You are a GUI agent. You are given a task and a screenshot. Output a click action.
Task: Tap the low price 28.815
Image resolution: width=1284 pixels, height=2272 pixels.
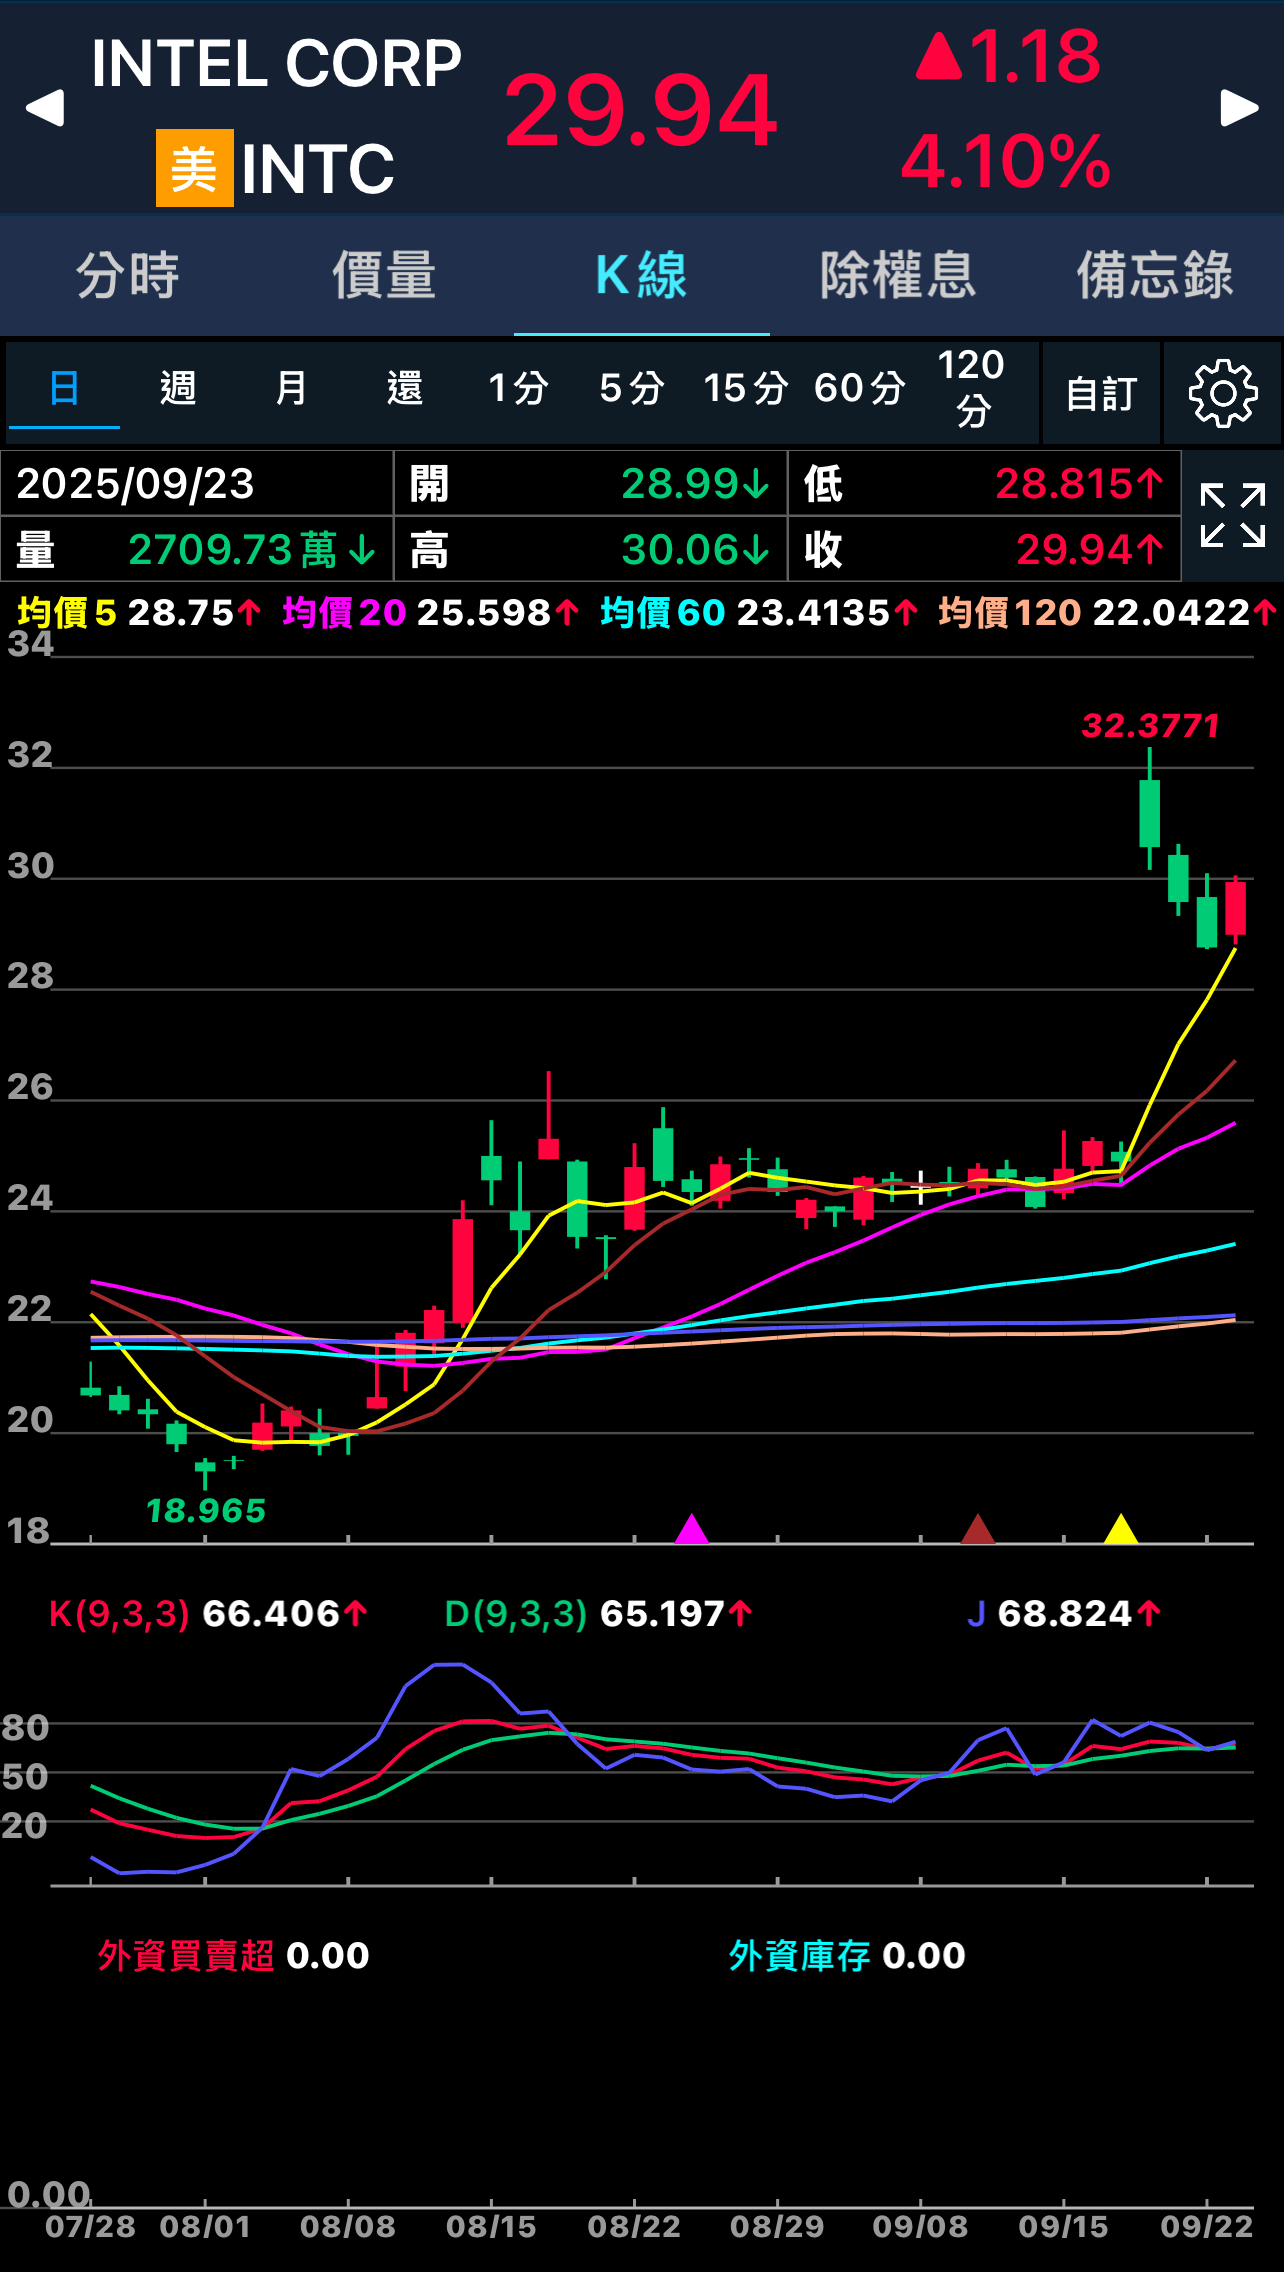click(1080, 484)
